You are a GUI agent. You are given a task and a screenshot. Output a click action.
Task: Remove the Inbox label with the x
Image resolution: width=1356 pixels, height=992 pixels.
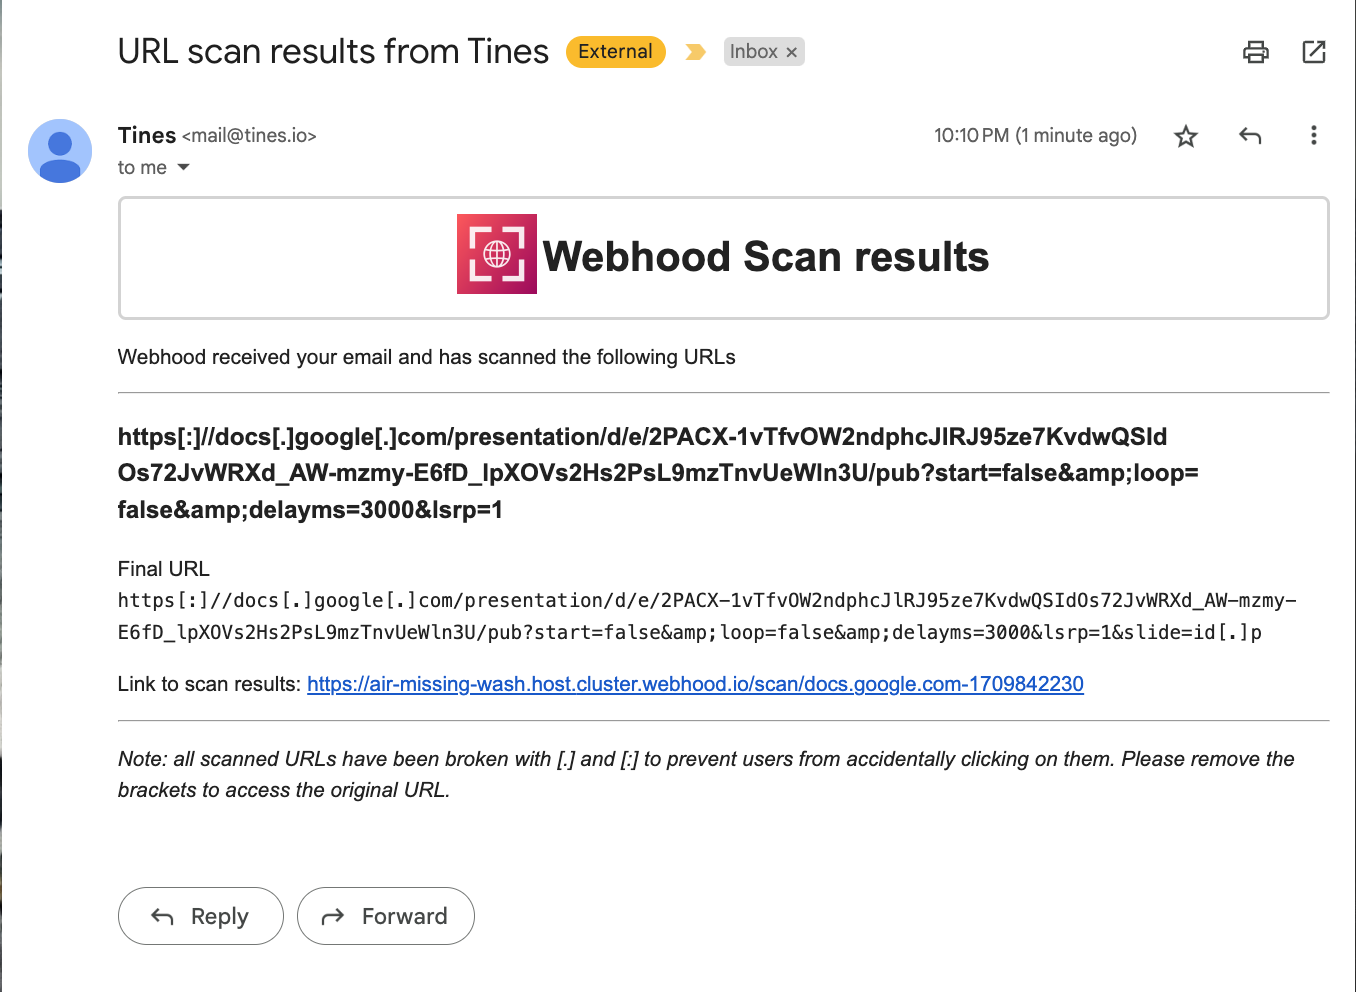[x=792, y=52]
